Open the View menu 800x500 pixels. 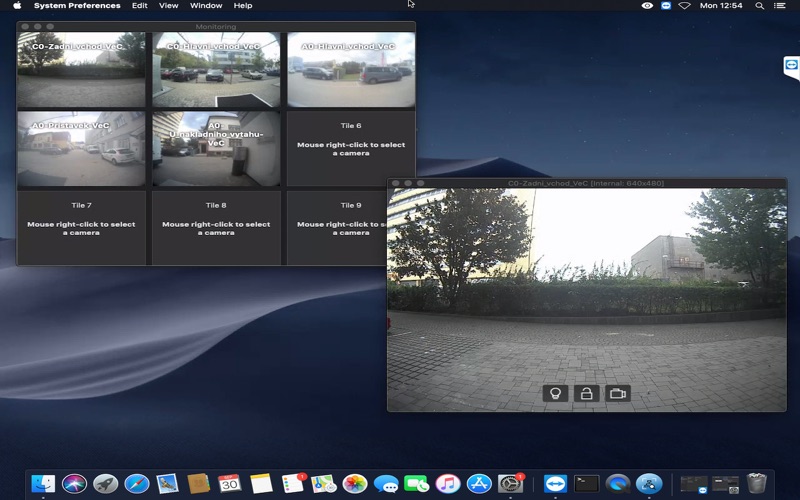coord(168,6)
